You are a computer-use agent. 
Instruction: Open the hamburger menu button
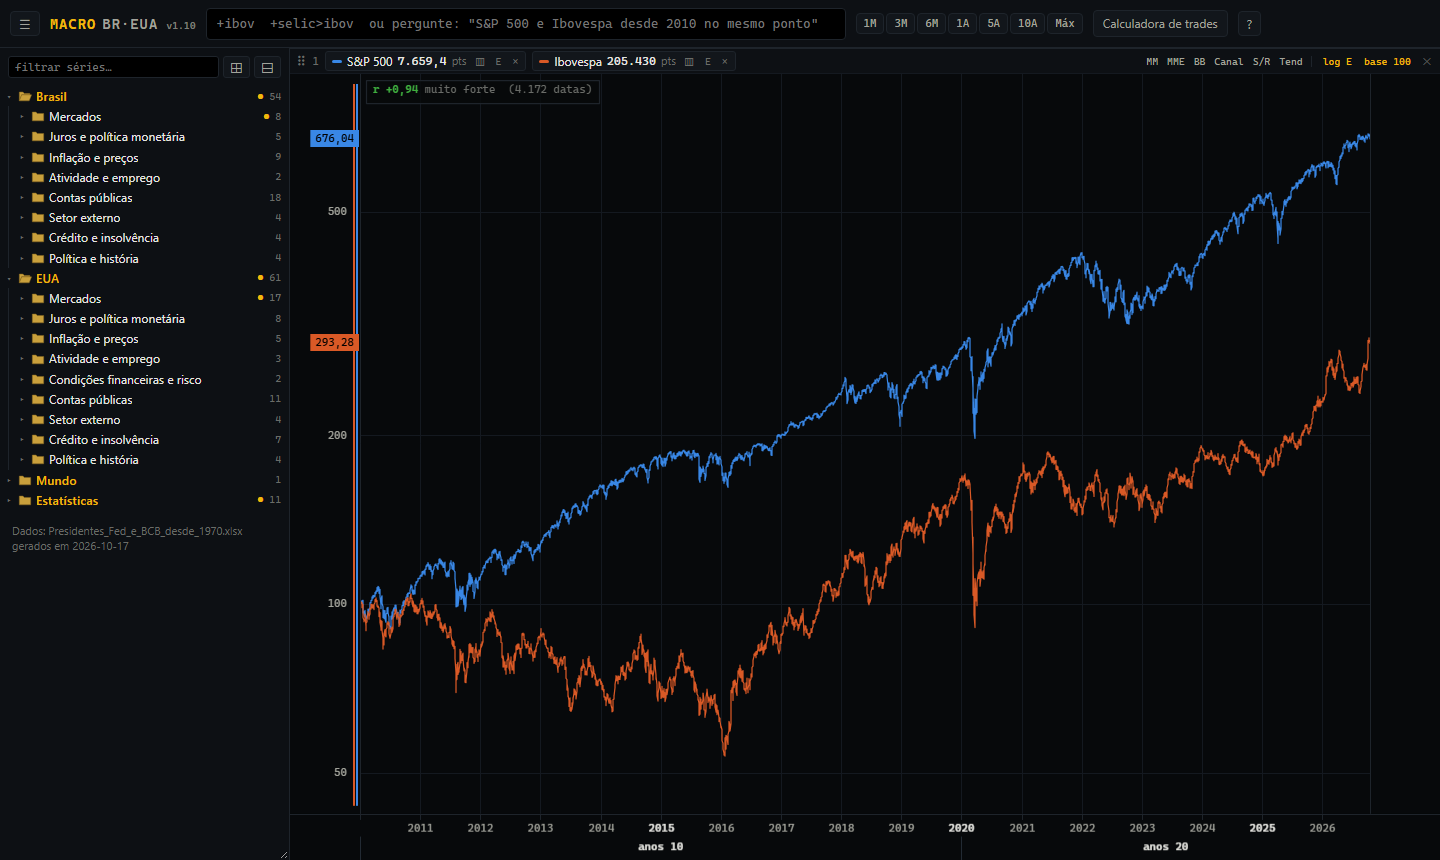(25, 24)
